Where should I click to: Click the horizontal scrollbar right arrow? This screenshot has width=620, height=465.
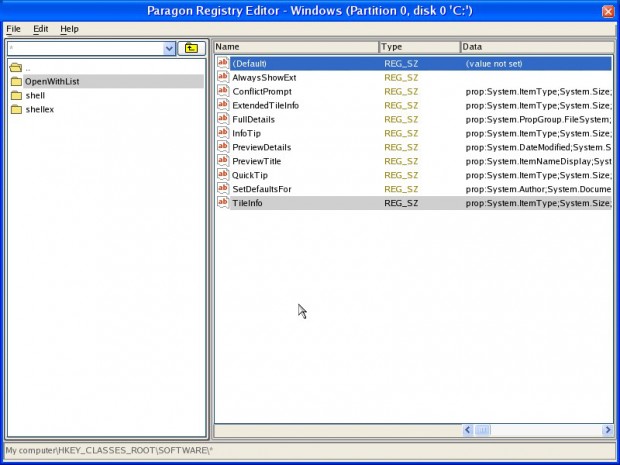pyautogui.click(x=606, y=430)
